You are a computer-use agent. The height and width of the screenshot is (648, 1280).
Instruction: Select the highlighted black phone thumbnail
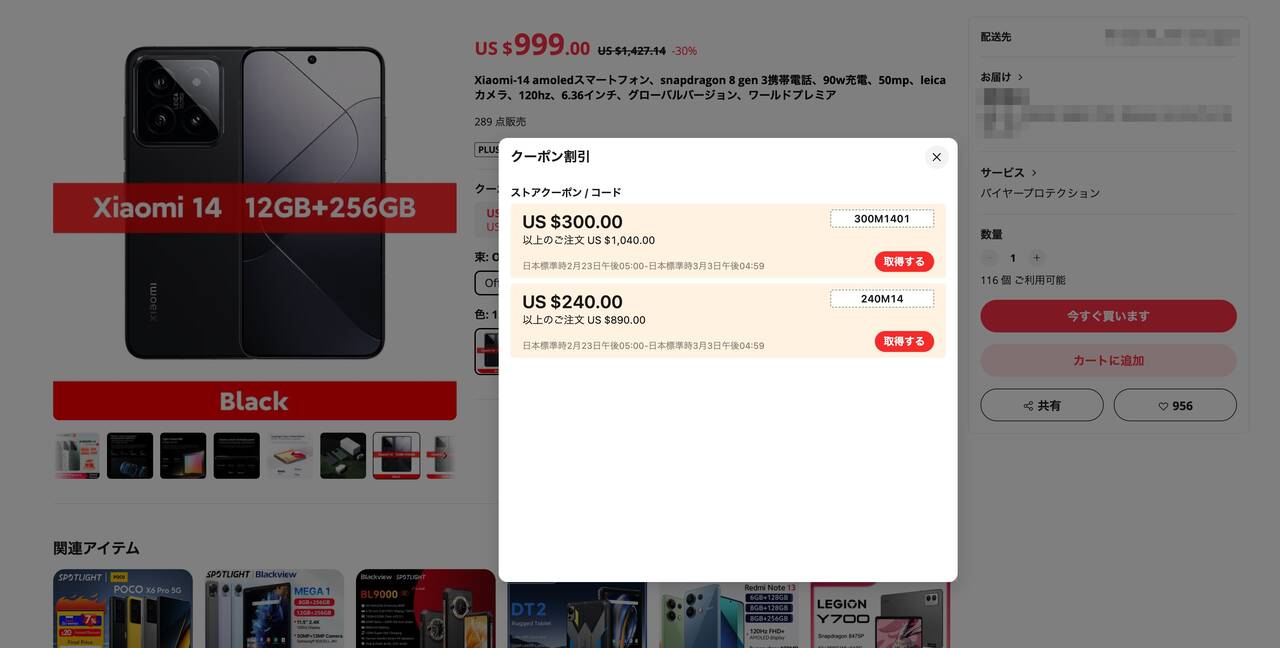pos(396,455)
